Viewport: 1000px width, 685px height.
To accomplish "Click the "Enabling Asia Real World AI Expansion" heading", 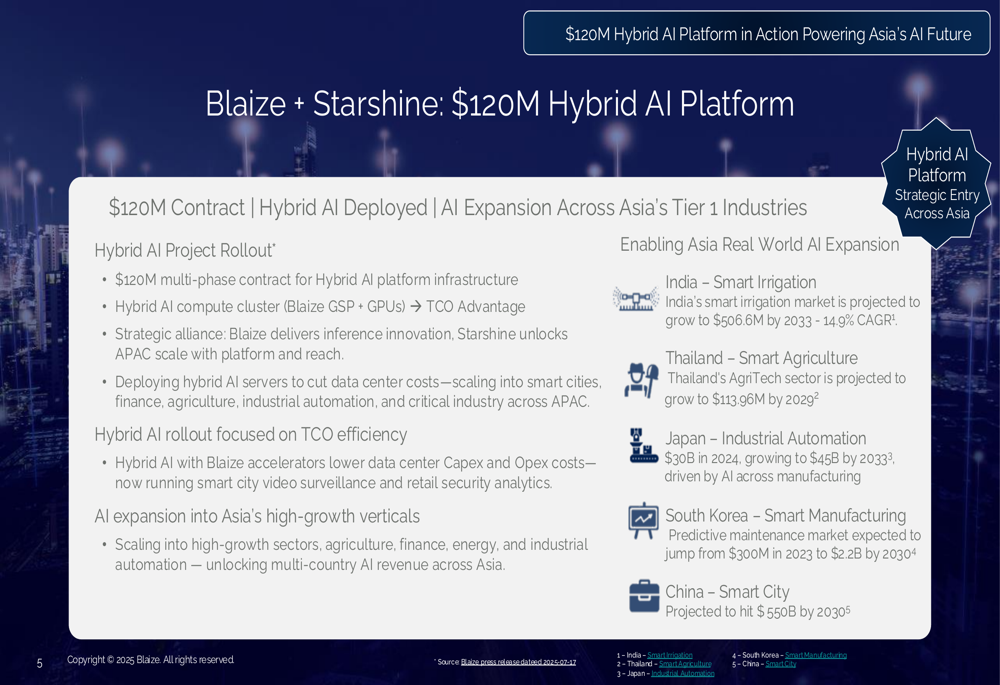I will (760, 245).
